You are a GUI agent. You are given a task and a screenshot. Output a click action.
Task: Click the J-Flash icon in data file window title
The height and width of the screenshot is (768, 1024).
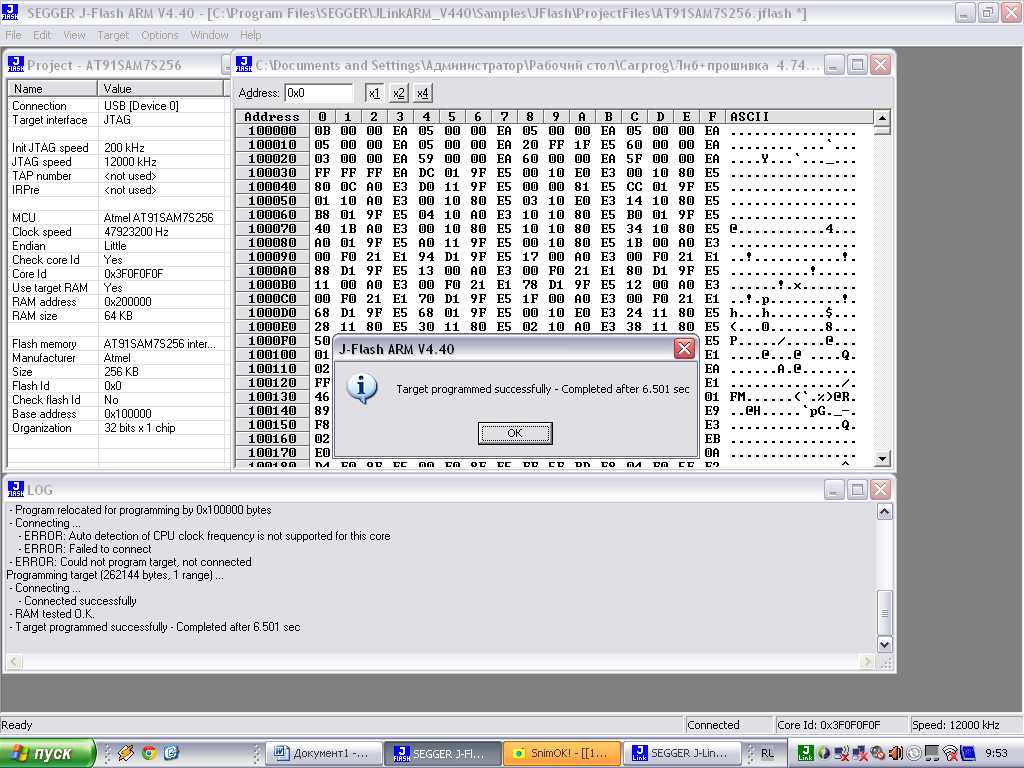click(x=244, y=64)
